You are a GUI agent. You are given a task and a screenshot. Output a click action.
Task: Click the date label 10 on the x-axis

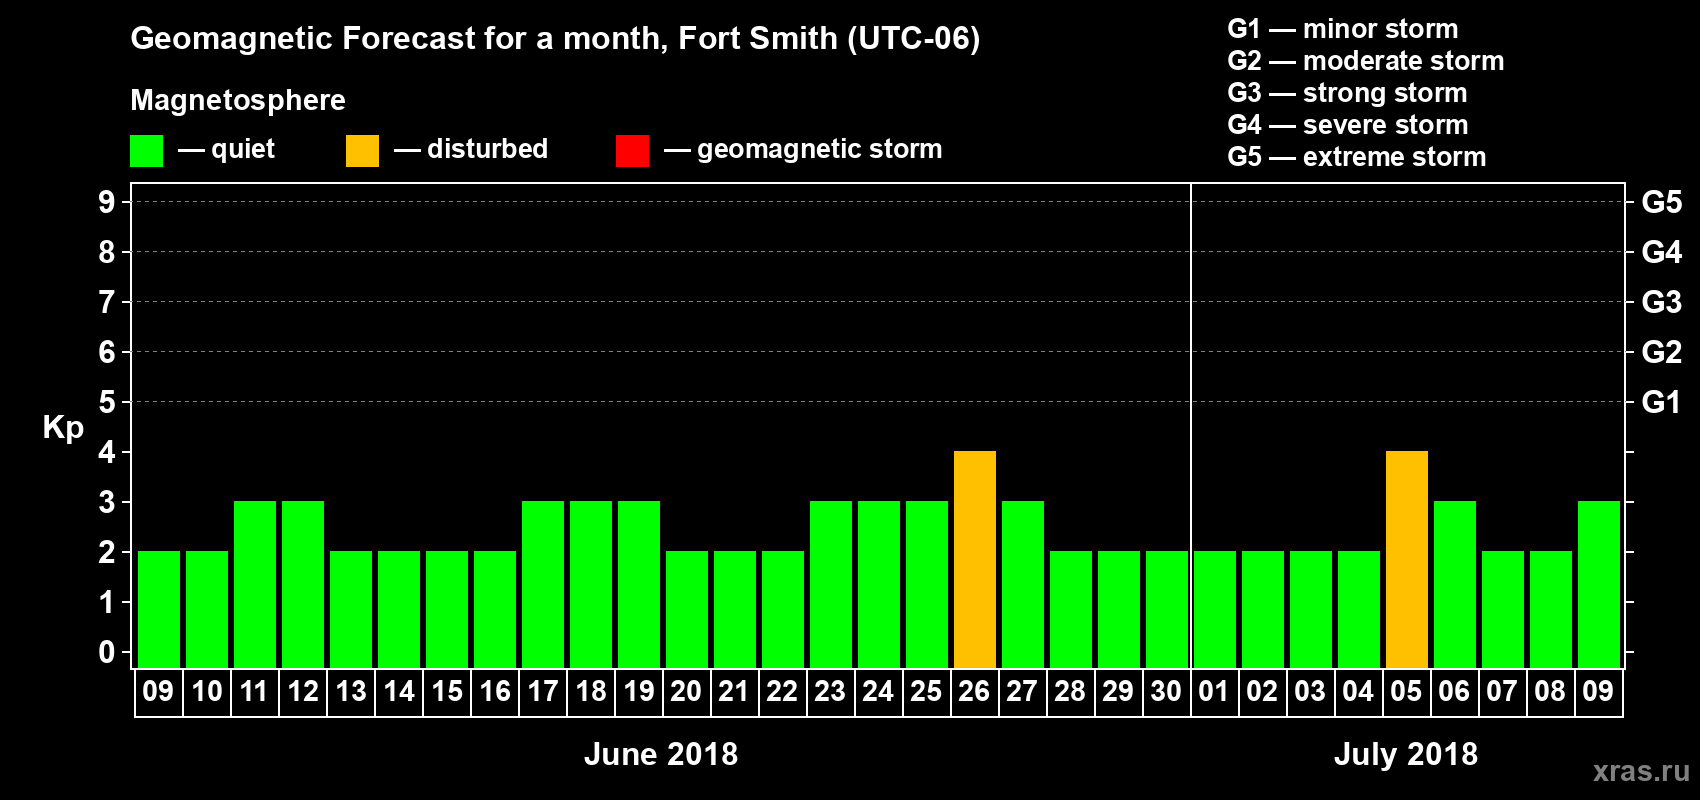[x=207, y=691]
